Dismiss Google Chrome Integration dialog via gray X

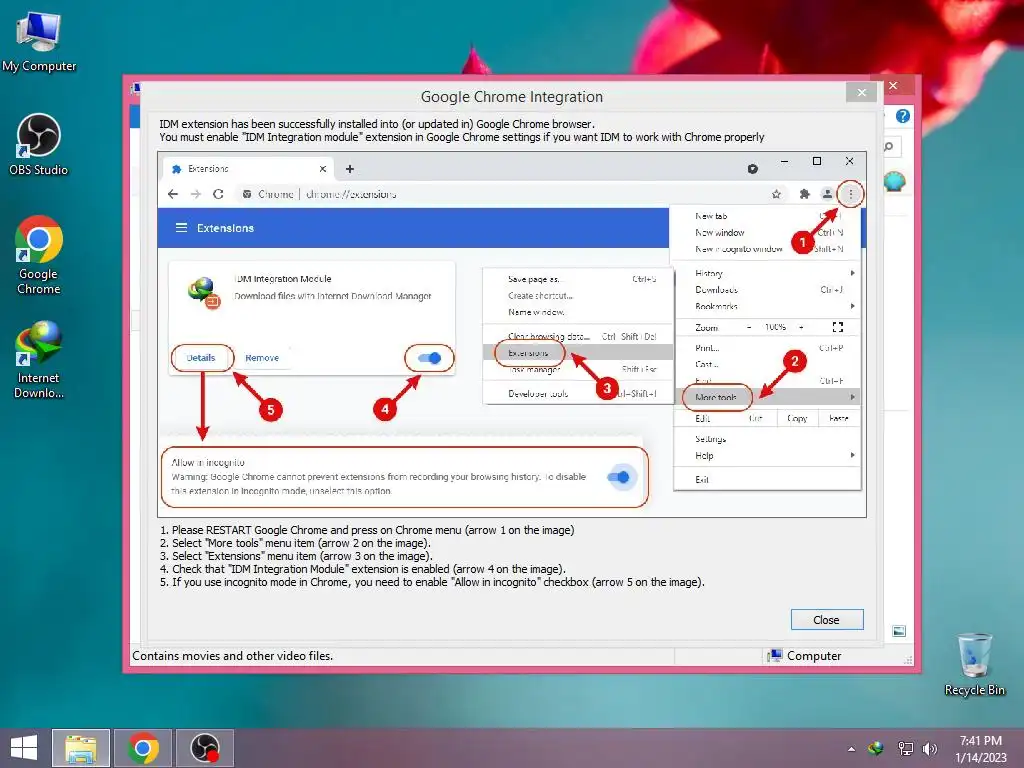click(861, 93)
